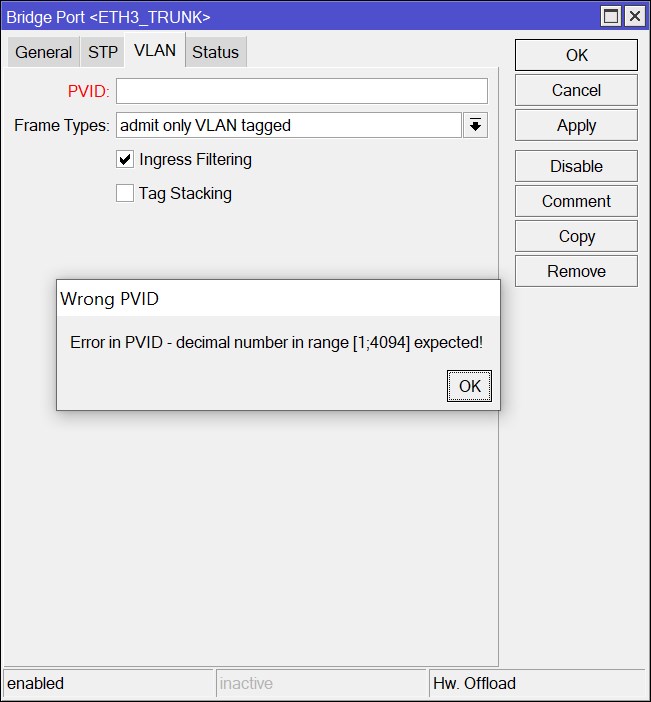Go to the Status tab

pyautogui.click(x=215, y=52)
